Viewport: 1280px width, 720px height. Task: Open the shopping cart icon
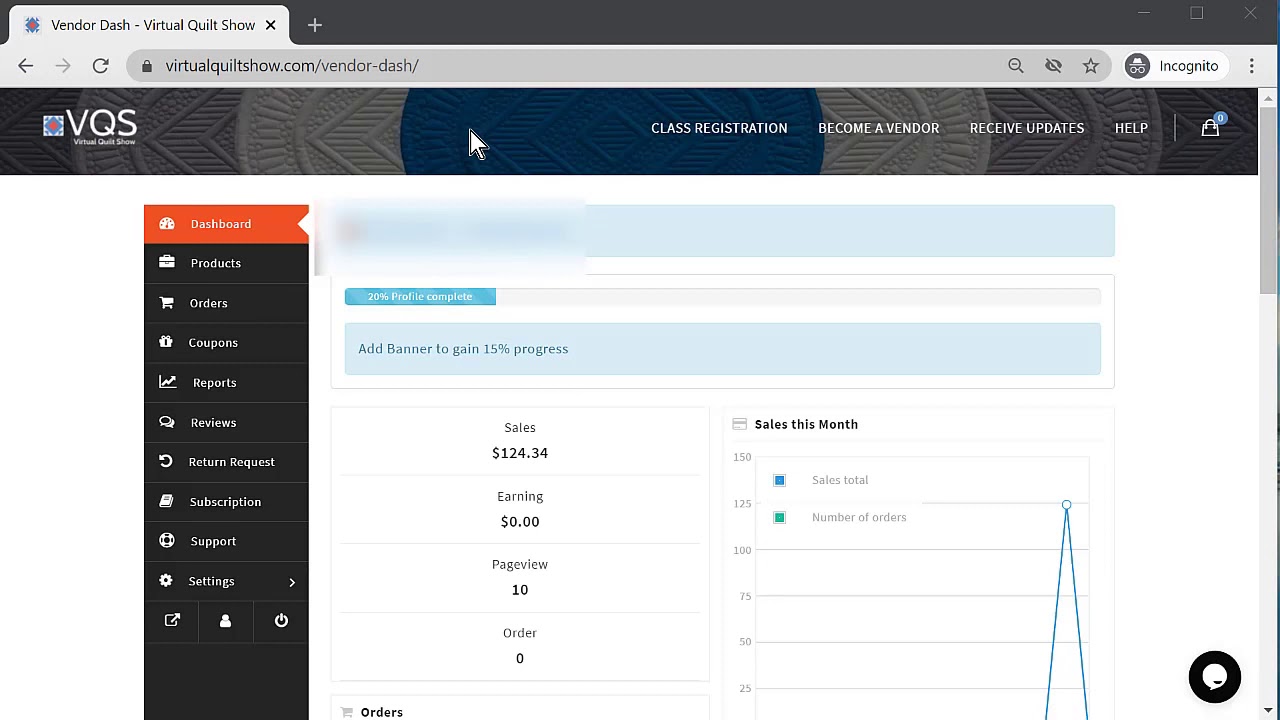point(1210,128)
